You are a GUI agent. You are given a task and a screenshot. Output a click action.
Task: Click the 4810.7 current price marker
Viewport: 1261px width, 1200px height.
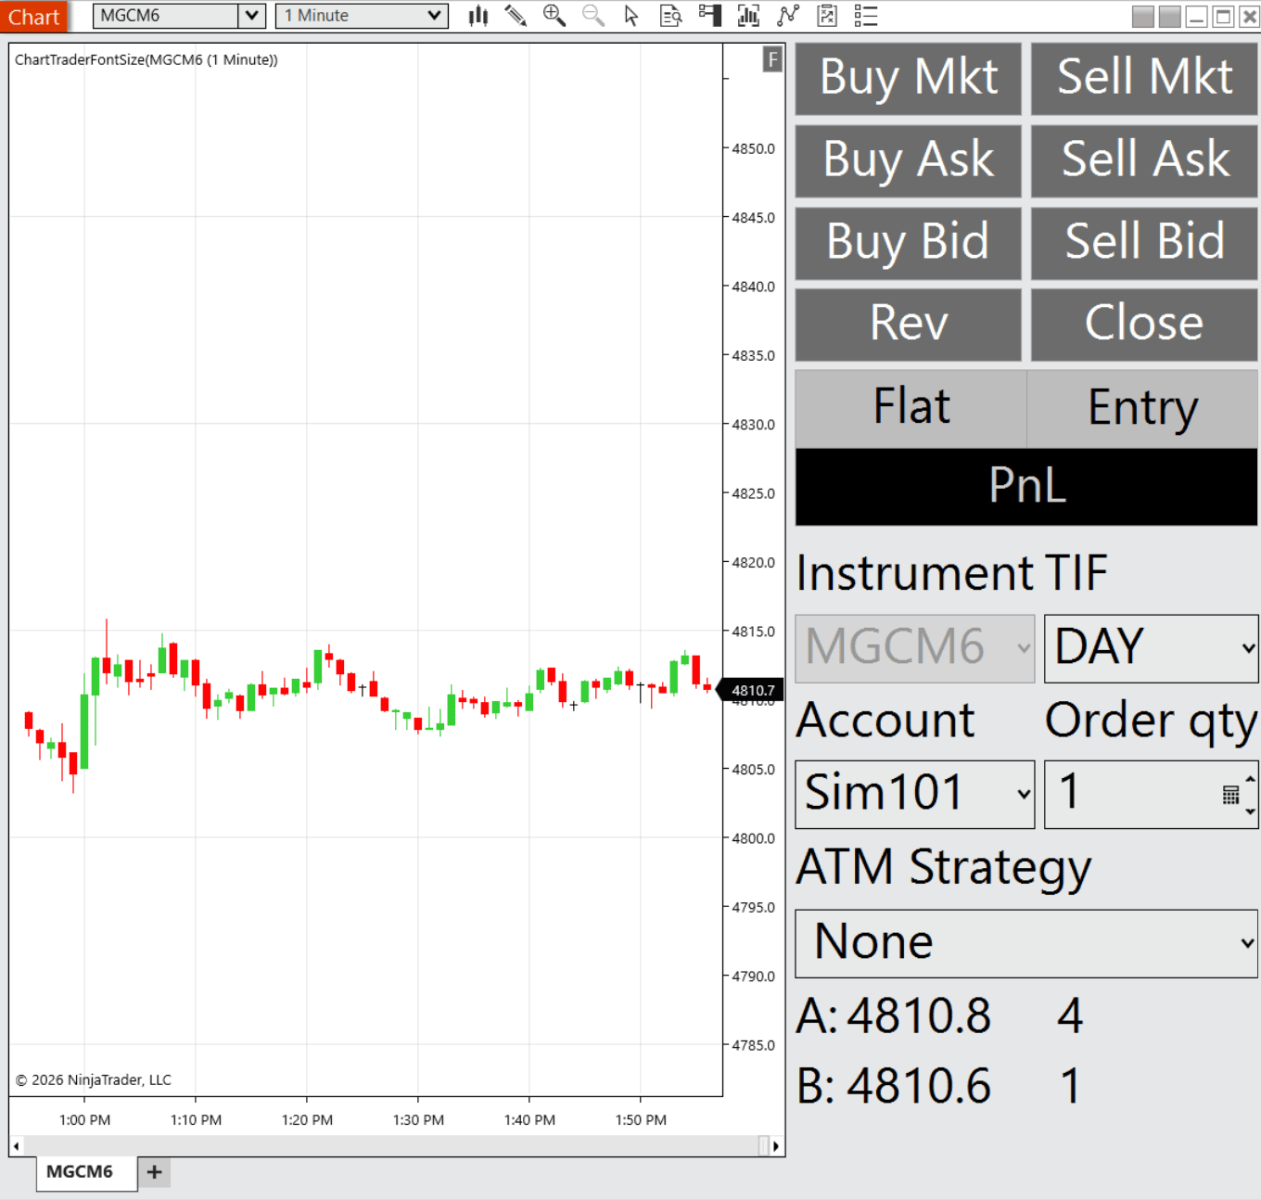[x=752, y=690]
